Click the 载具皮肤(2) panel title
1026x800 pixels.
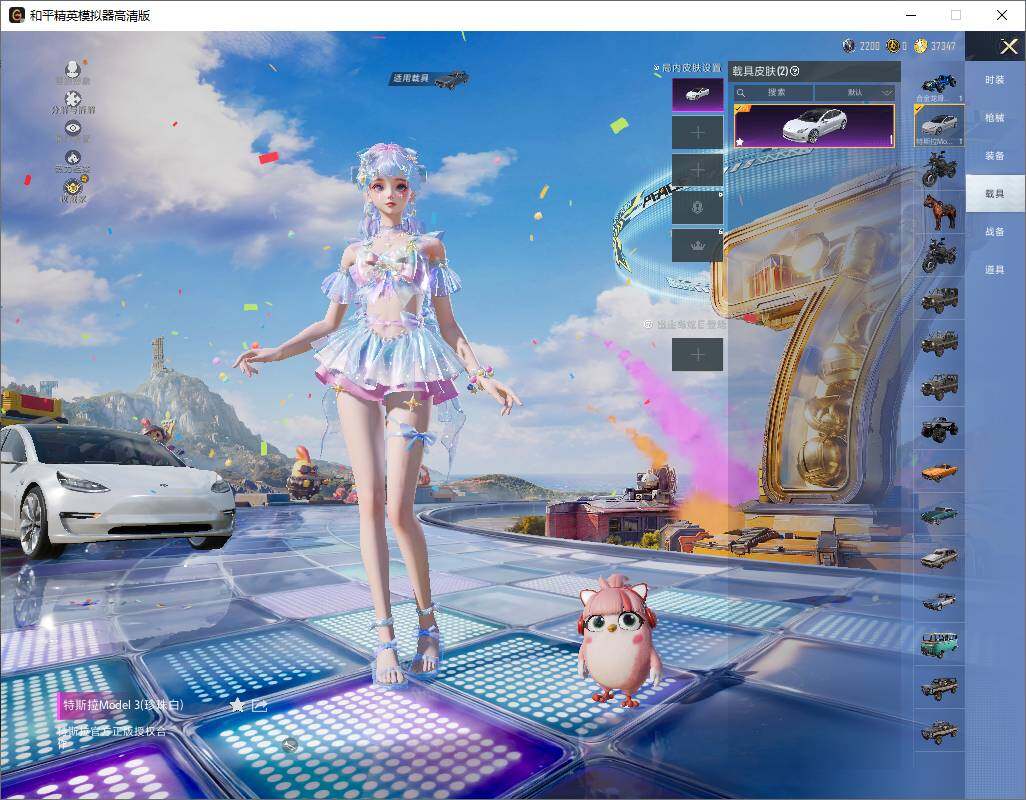[x=760, y=71]
